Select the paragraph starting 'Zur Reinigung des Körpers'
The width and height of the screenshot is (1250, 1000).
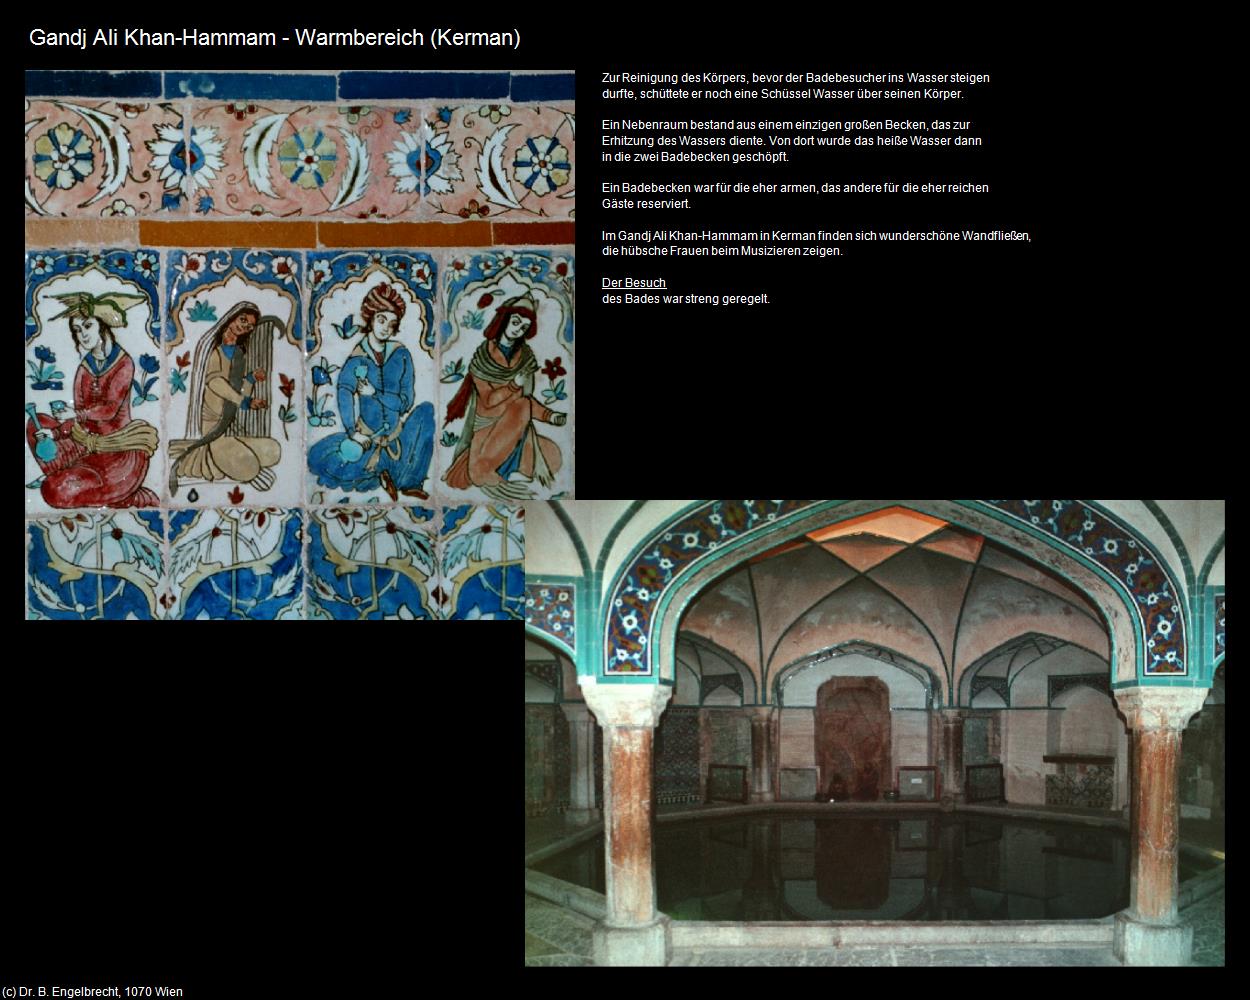[796, 86]
